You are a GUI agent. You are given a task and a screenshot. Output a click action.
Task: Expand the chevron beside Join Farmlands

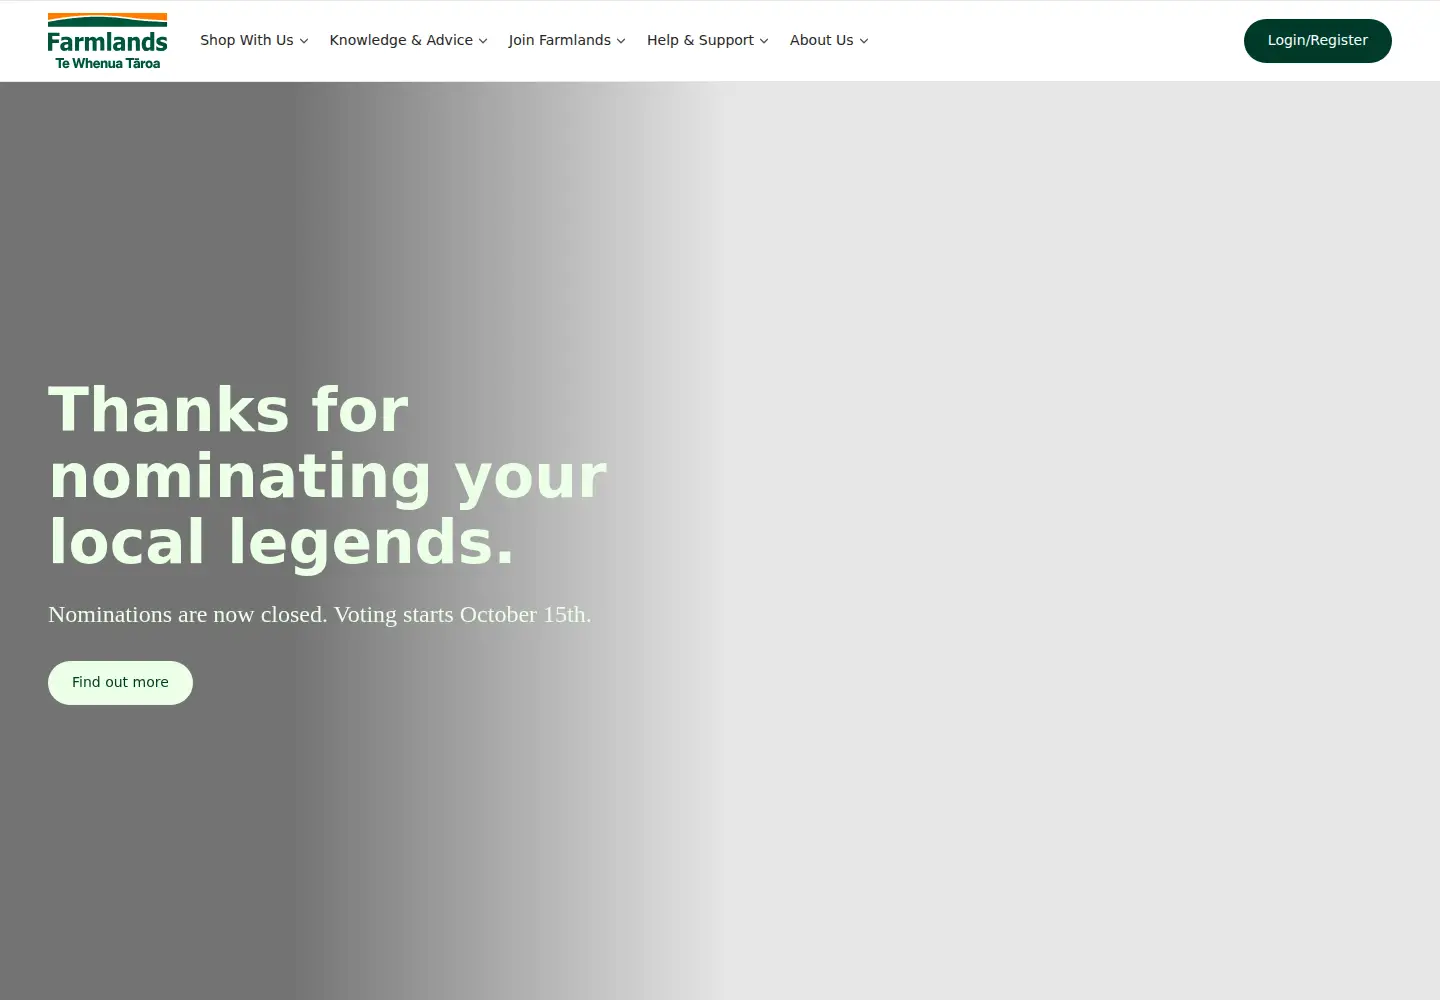621,41
